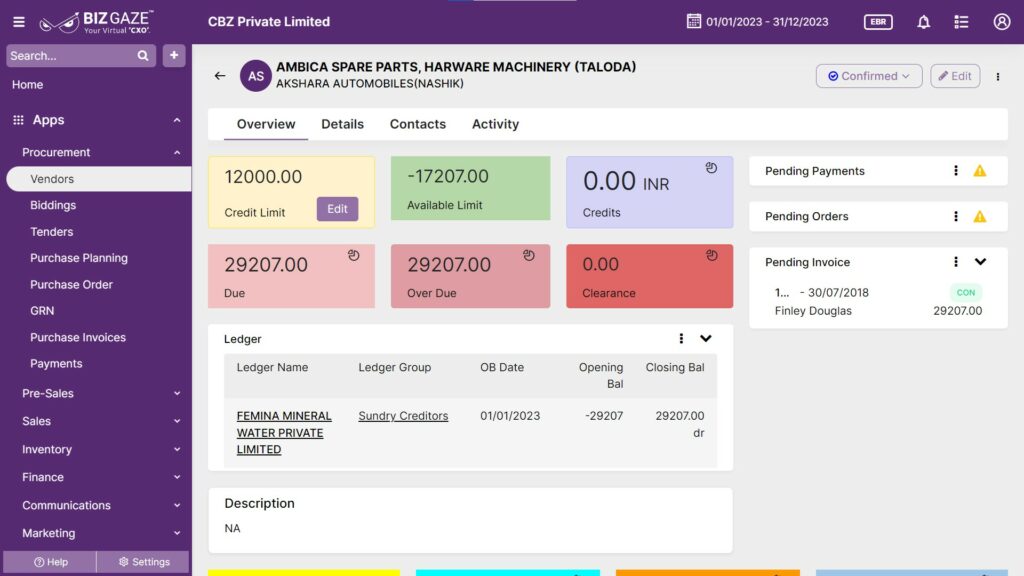This screenshot has width=1024, height=576.
Task: Refresh the Due card icon
Action: click(353, 255)
